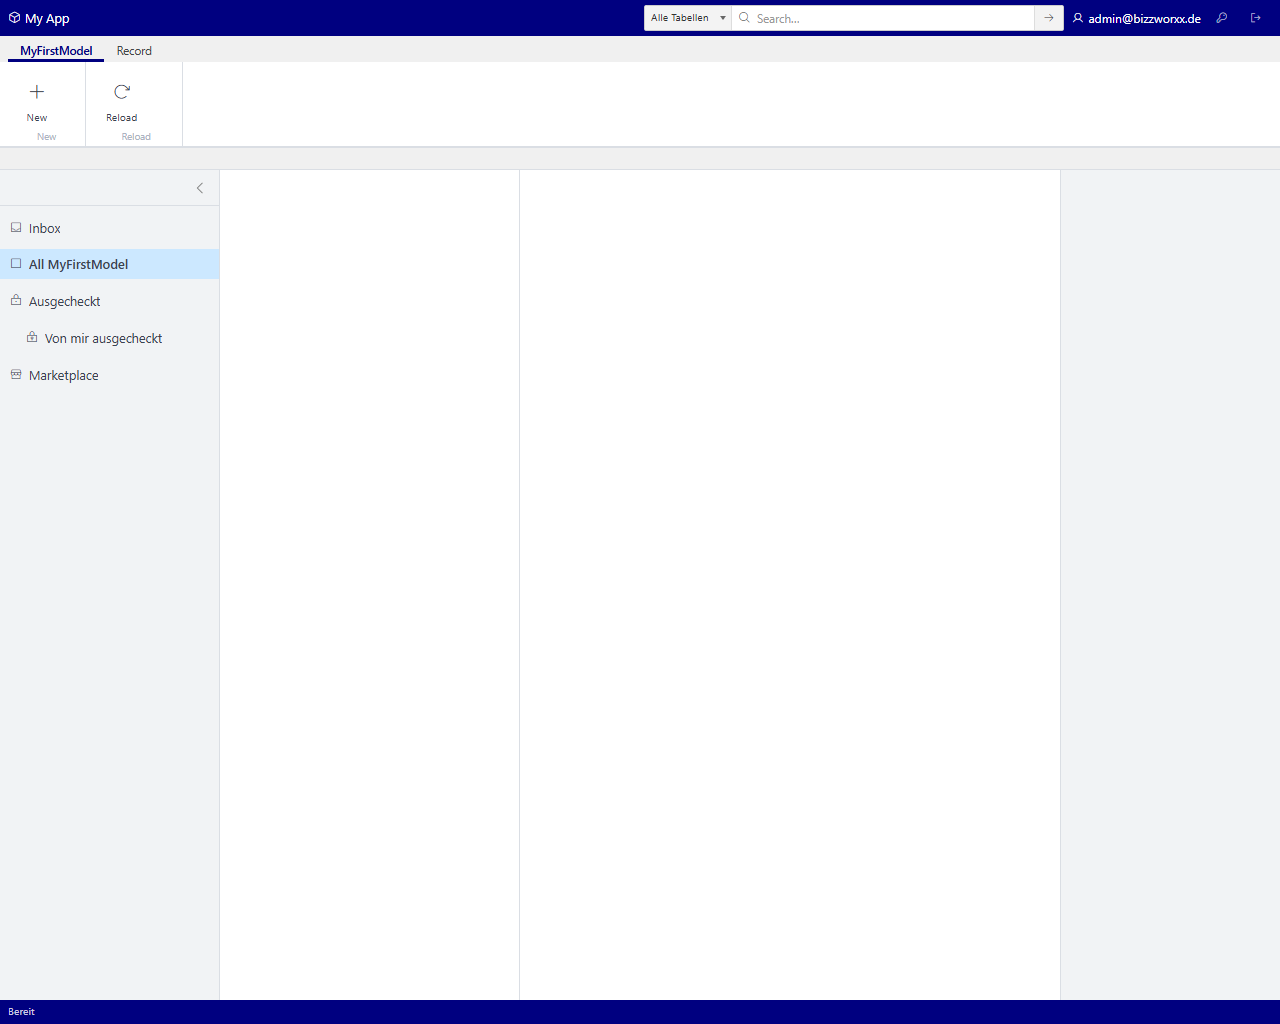Click the My App cube logo icon
The height and width of the screenshot is (1024, 1280).
pos(14,18)
